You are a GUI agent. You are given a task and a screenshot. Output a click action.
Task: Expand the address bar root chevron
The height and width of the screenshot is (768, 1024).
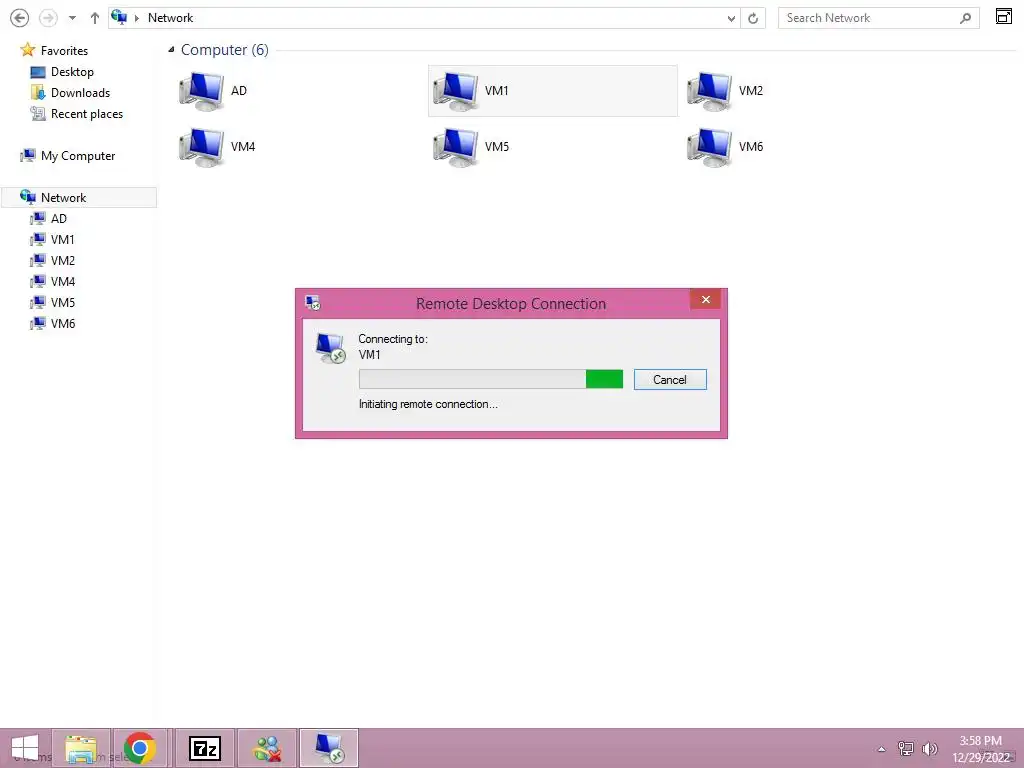[137, 18]
